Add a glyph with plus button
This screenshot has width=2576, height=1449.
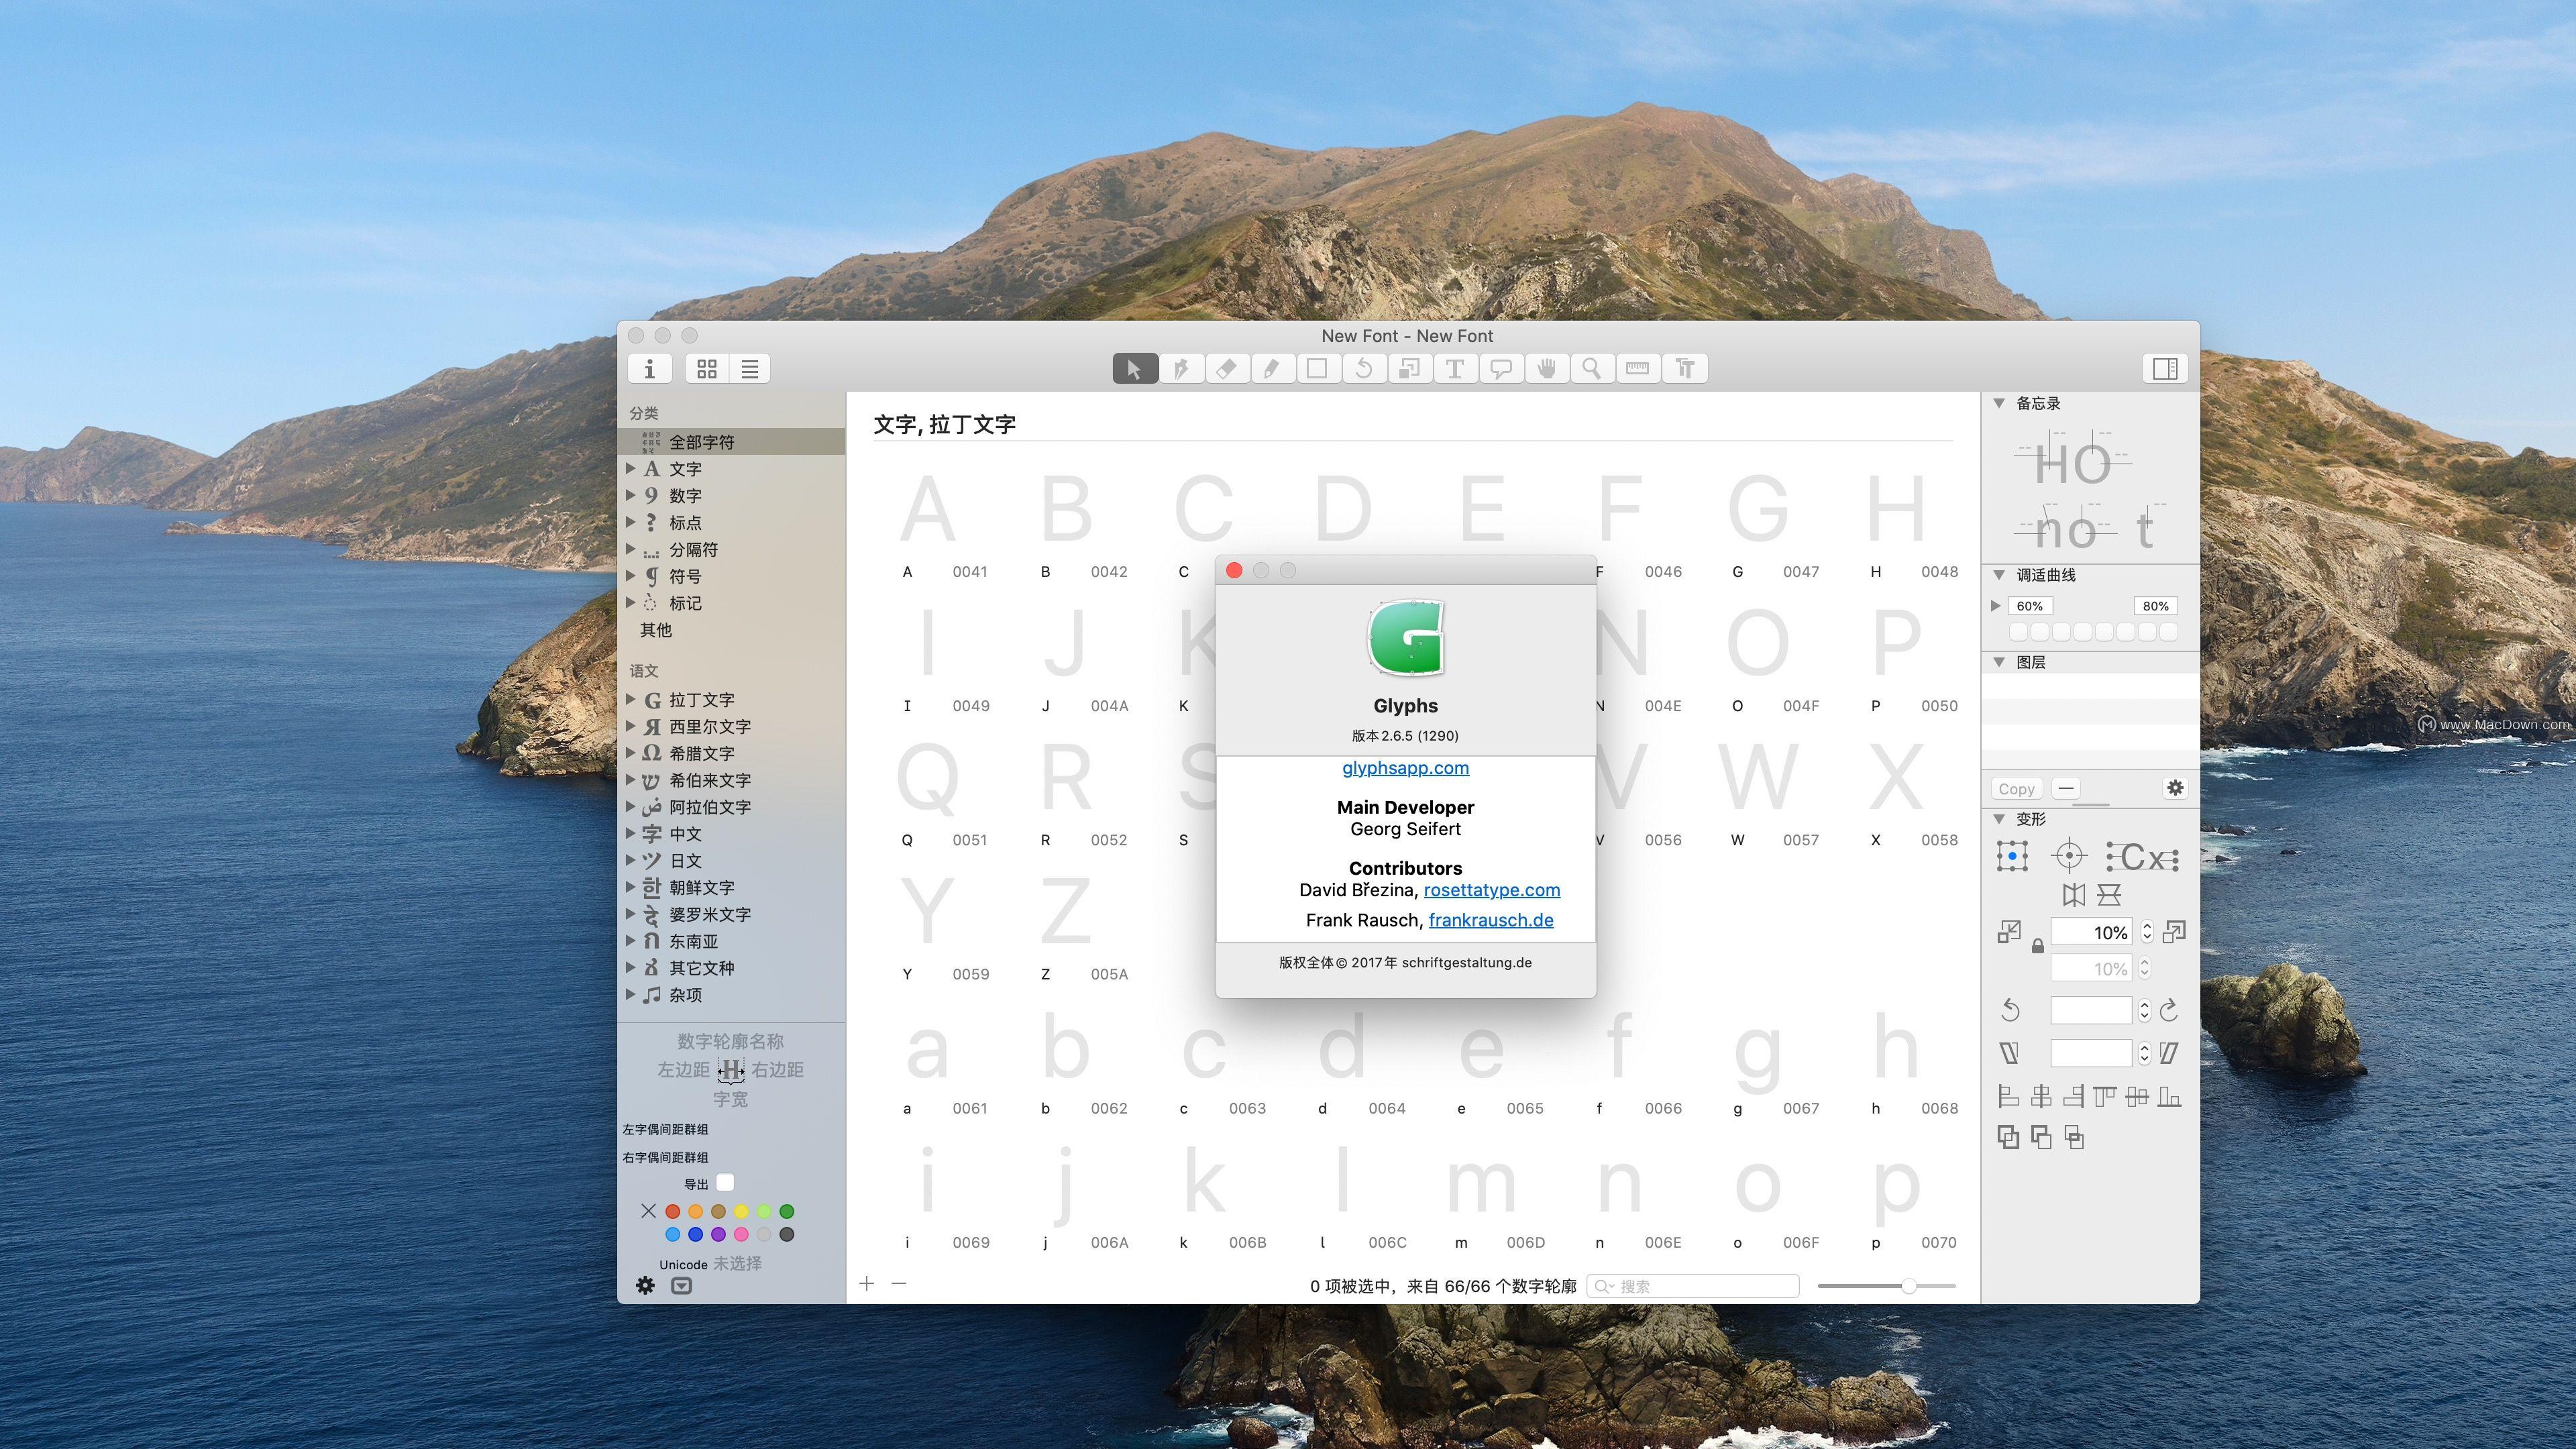pos(867,1284)
